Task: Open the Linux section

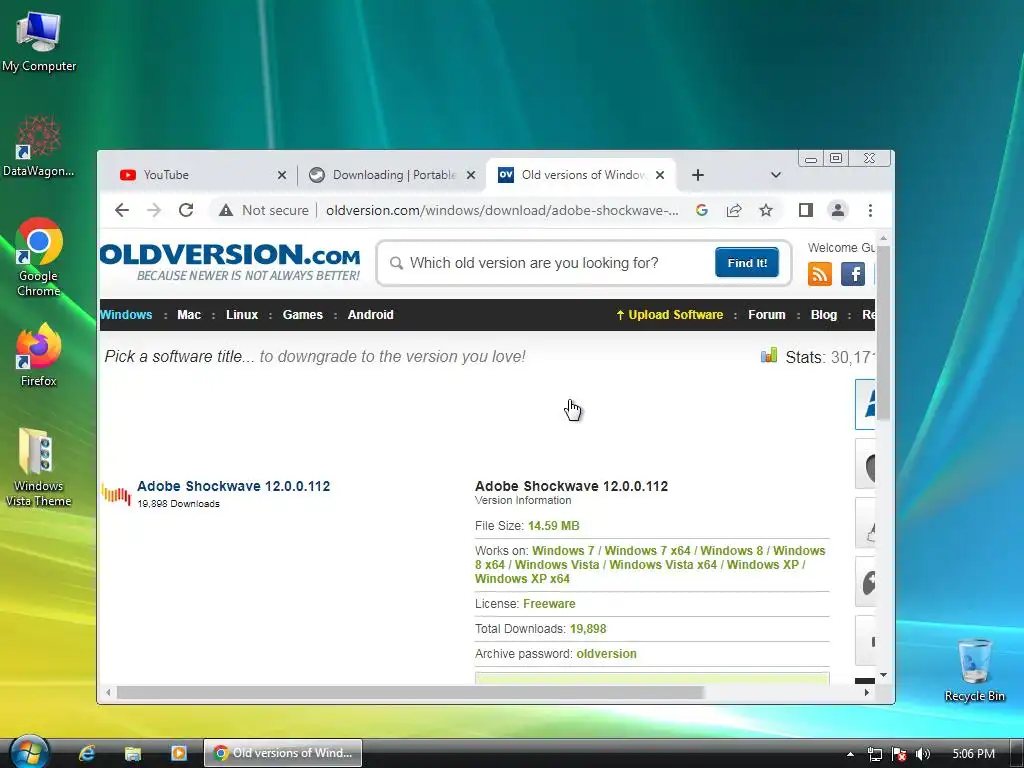Action: click(x=242, y=315)
